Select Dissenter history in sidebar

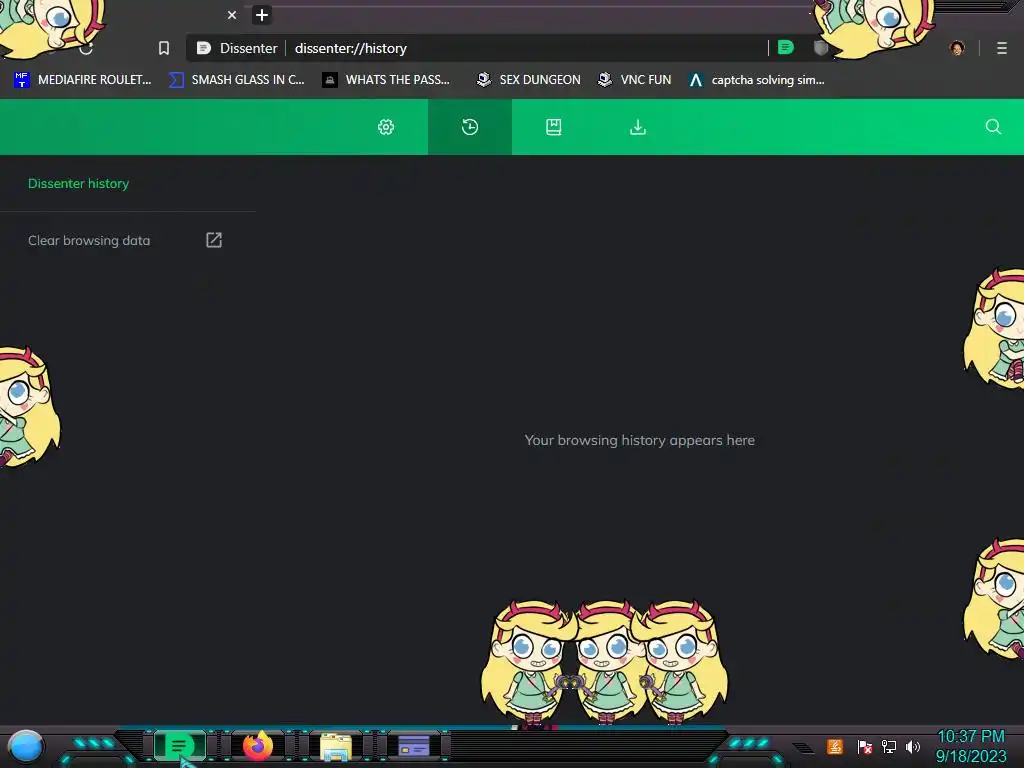(x=78, y=184)
